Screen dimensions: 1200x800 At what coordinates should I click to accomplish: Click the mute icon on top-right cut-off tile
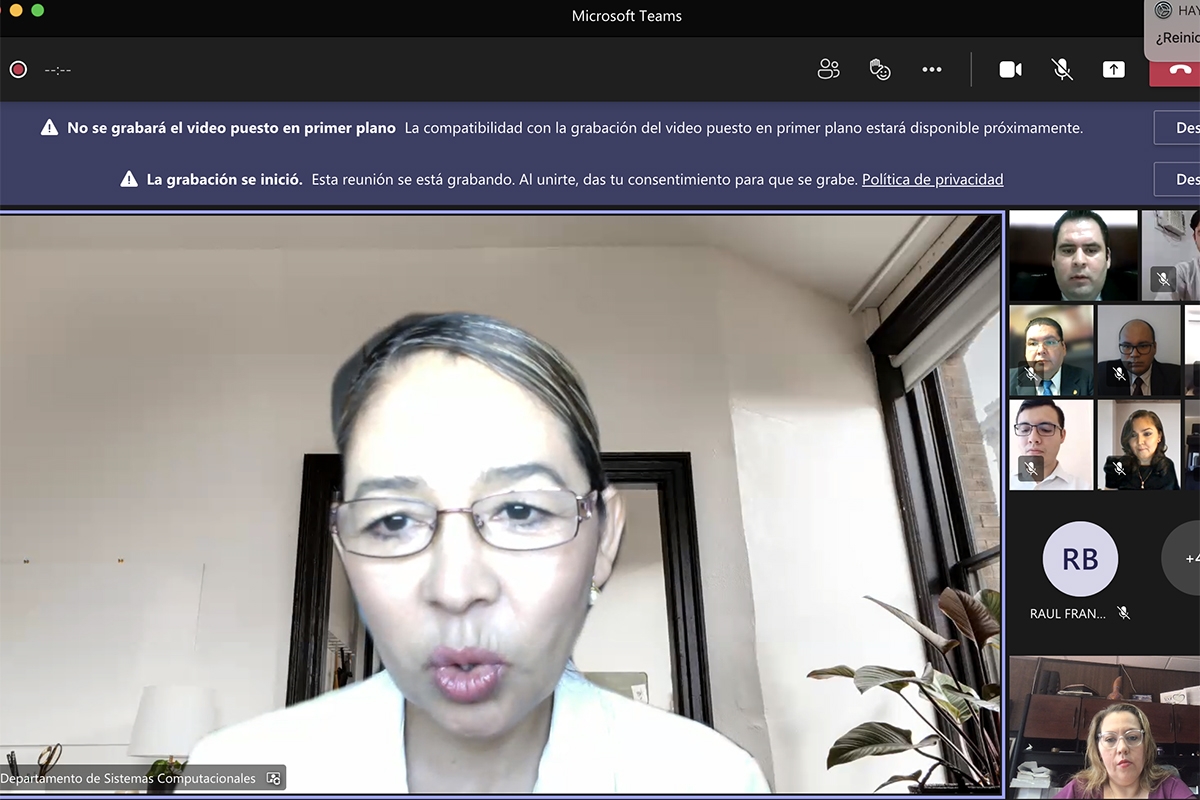click(x=1162, y=279)
